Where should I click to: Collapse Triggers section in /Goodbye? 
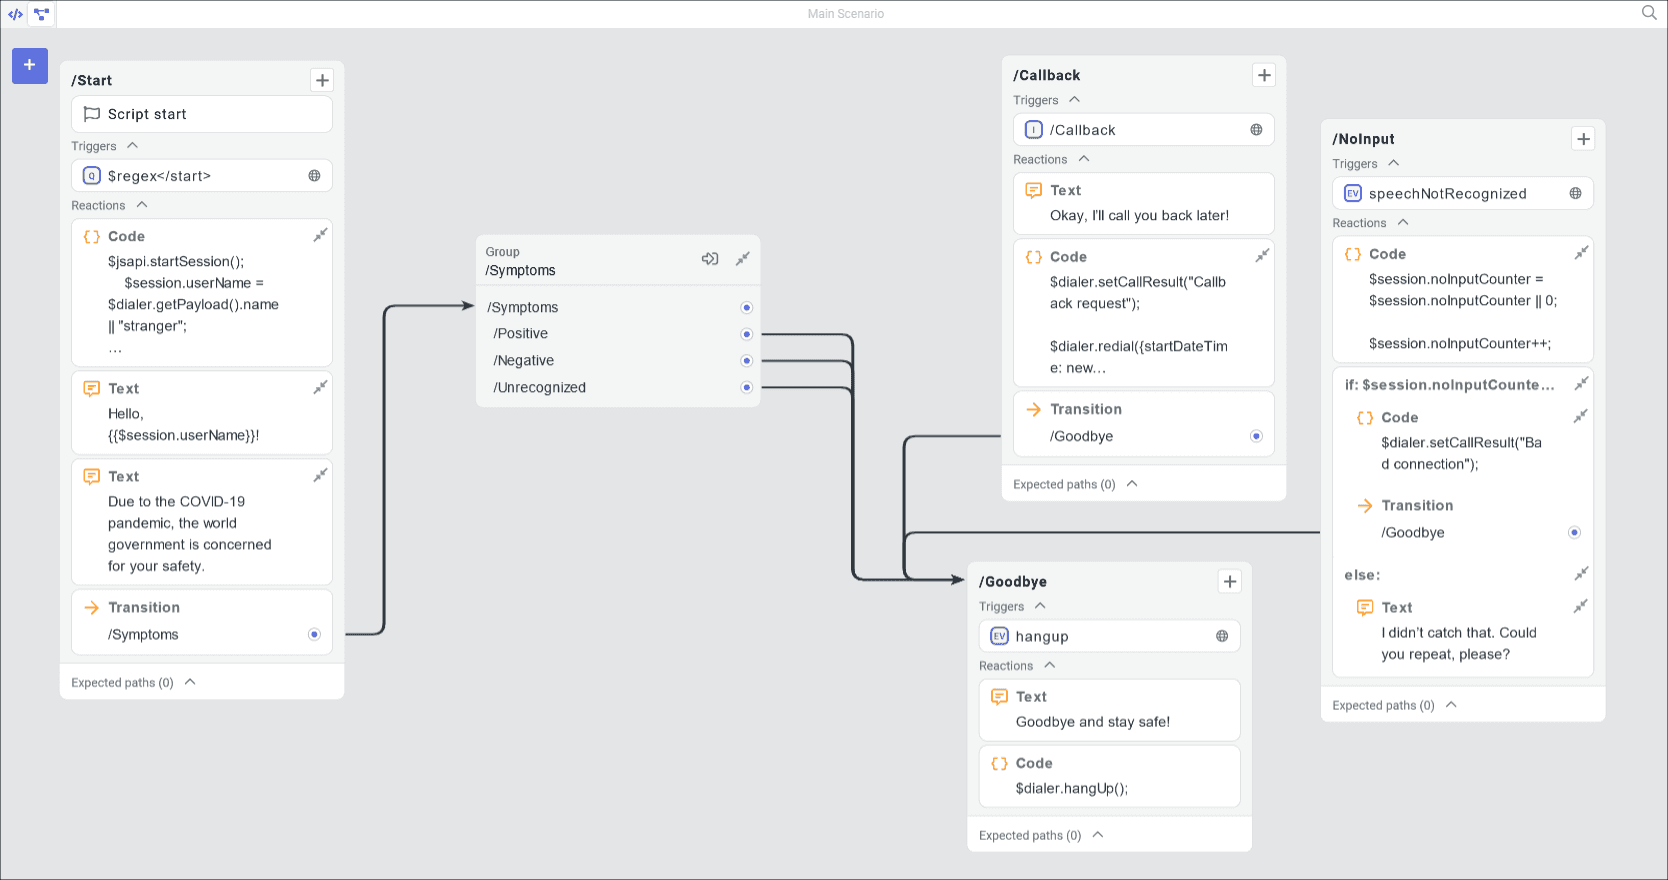coord(1040,606)
